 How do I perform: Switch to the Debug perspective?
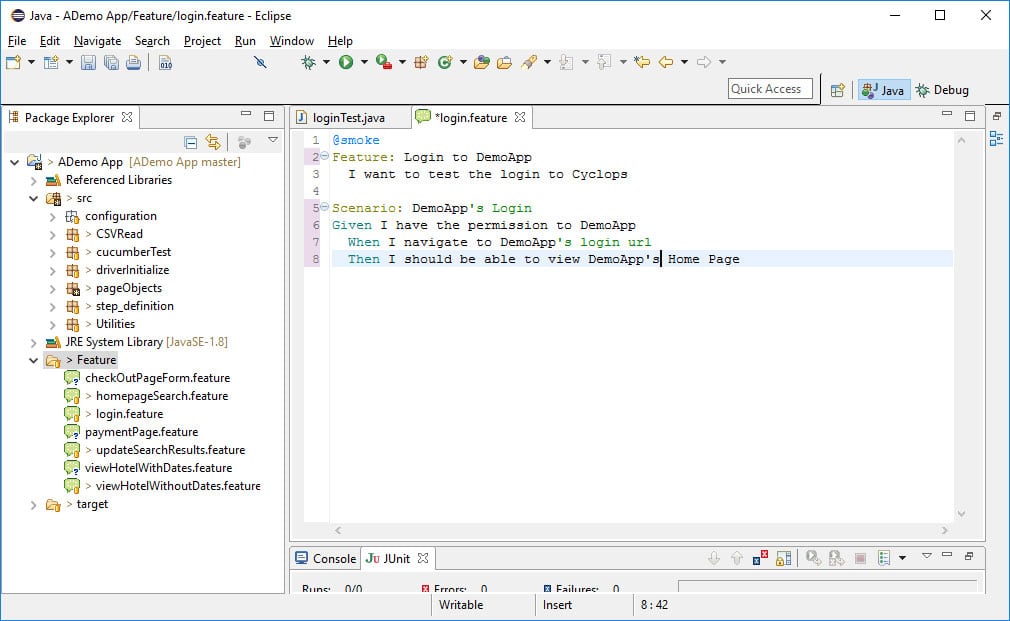tap(942, 90)
